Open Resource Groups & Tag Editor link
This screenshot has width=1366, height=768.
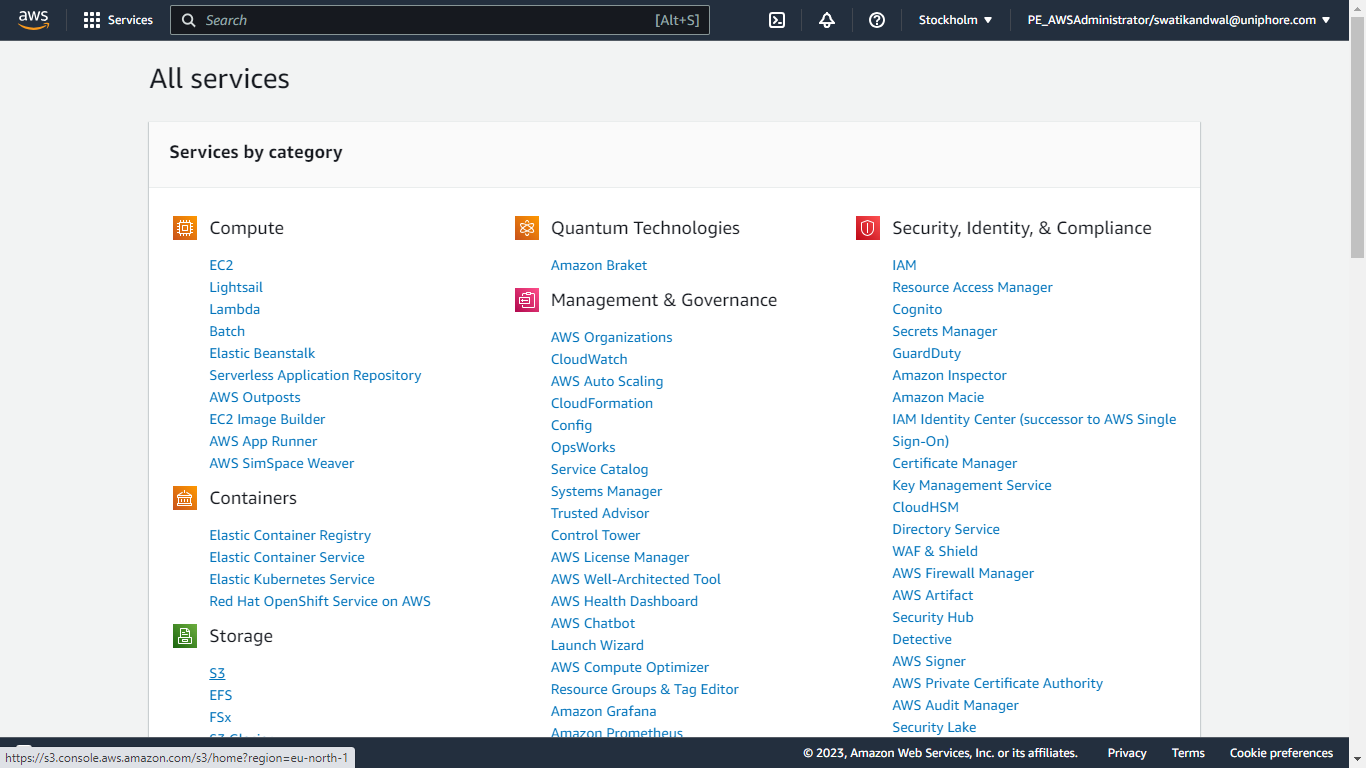point(645,689)
